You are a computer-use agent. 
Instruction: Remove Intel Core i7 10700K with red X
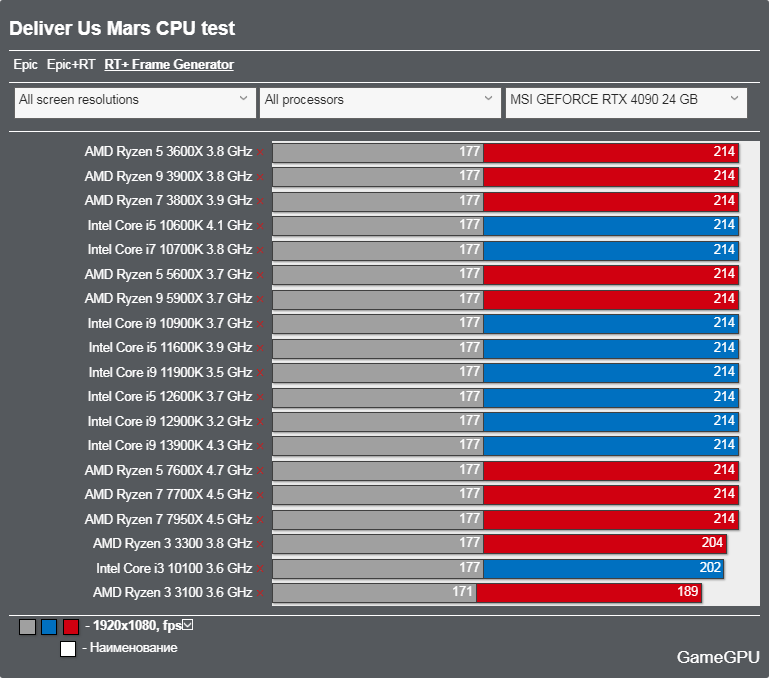point(260,250)
